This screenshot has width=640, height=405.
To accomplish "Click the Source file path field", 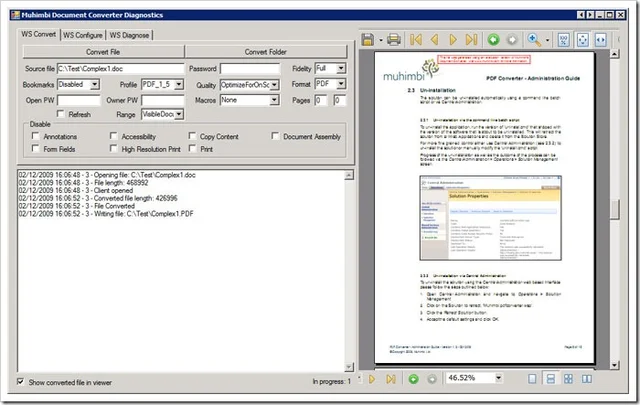I will [120, 68].
